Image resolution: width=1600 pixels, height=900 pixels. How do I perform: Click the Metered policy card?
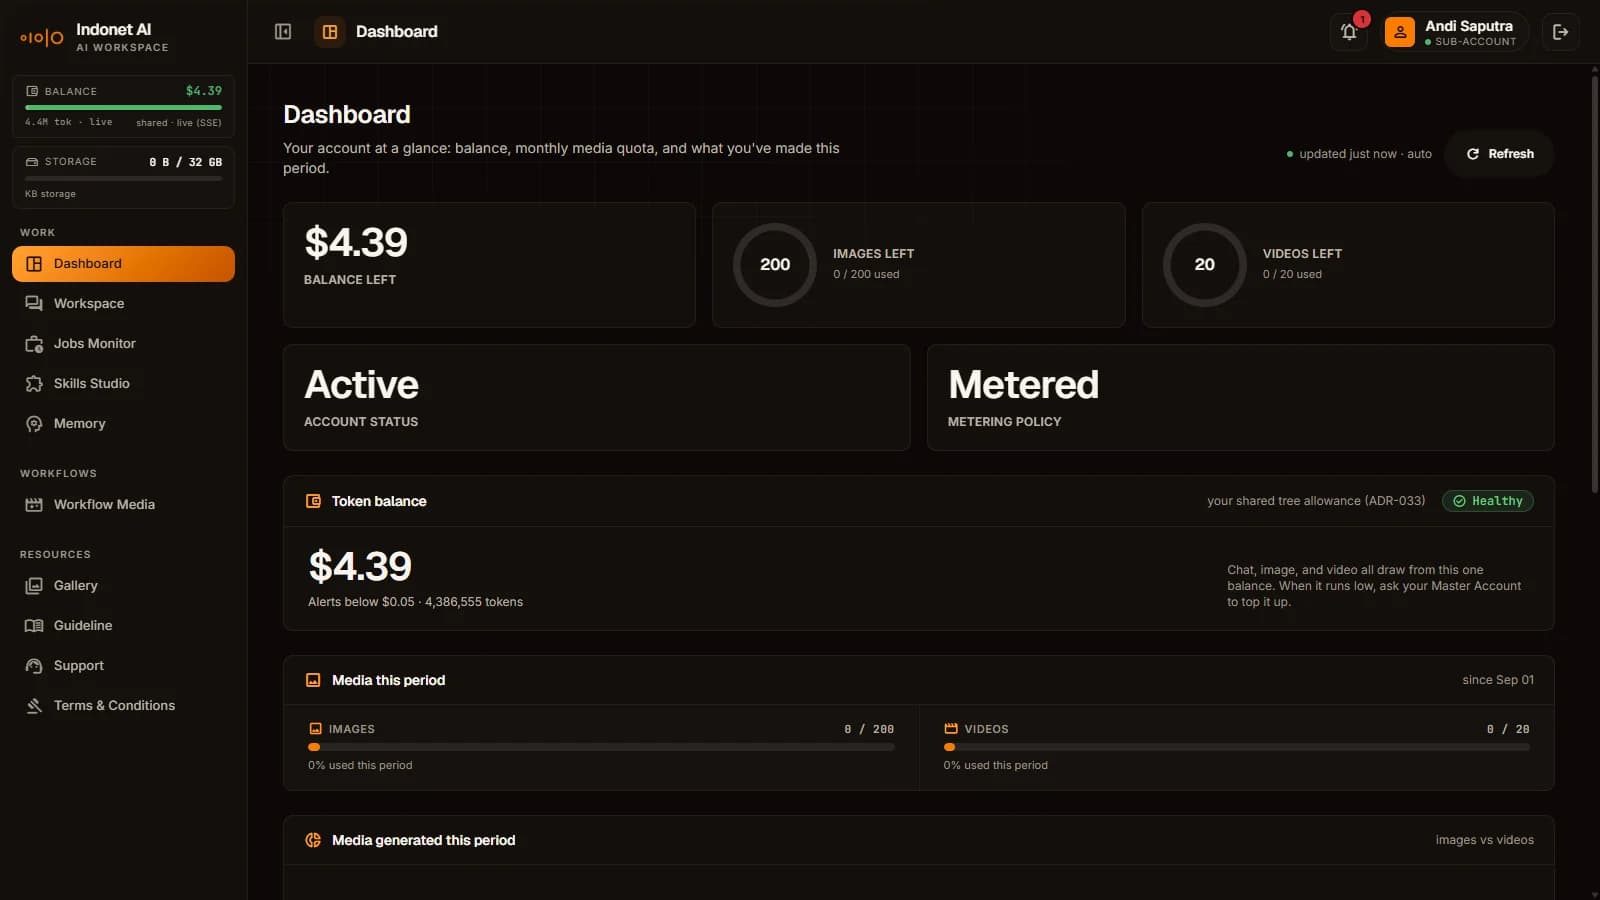tap(1240, 398)
